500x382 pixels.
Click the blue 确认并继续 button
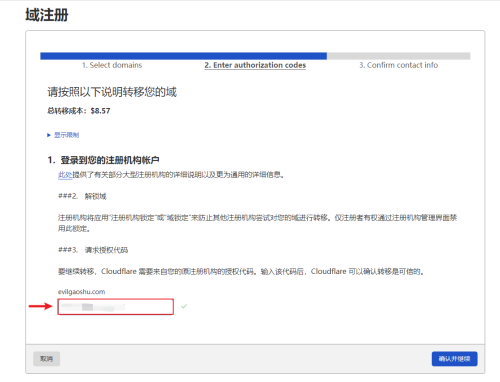click(454, 359)
